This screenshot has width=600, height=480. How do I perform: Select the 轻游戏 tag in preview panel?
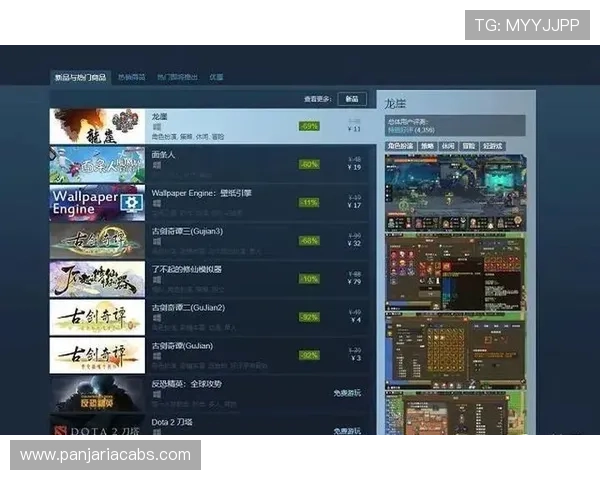[492, 146]
